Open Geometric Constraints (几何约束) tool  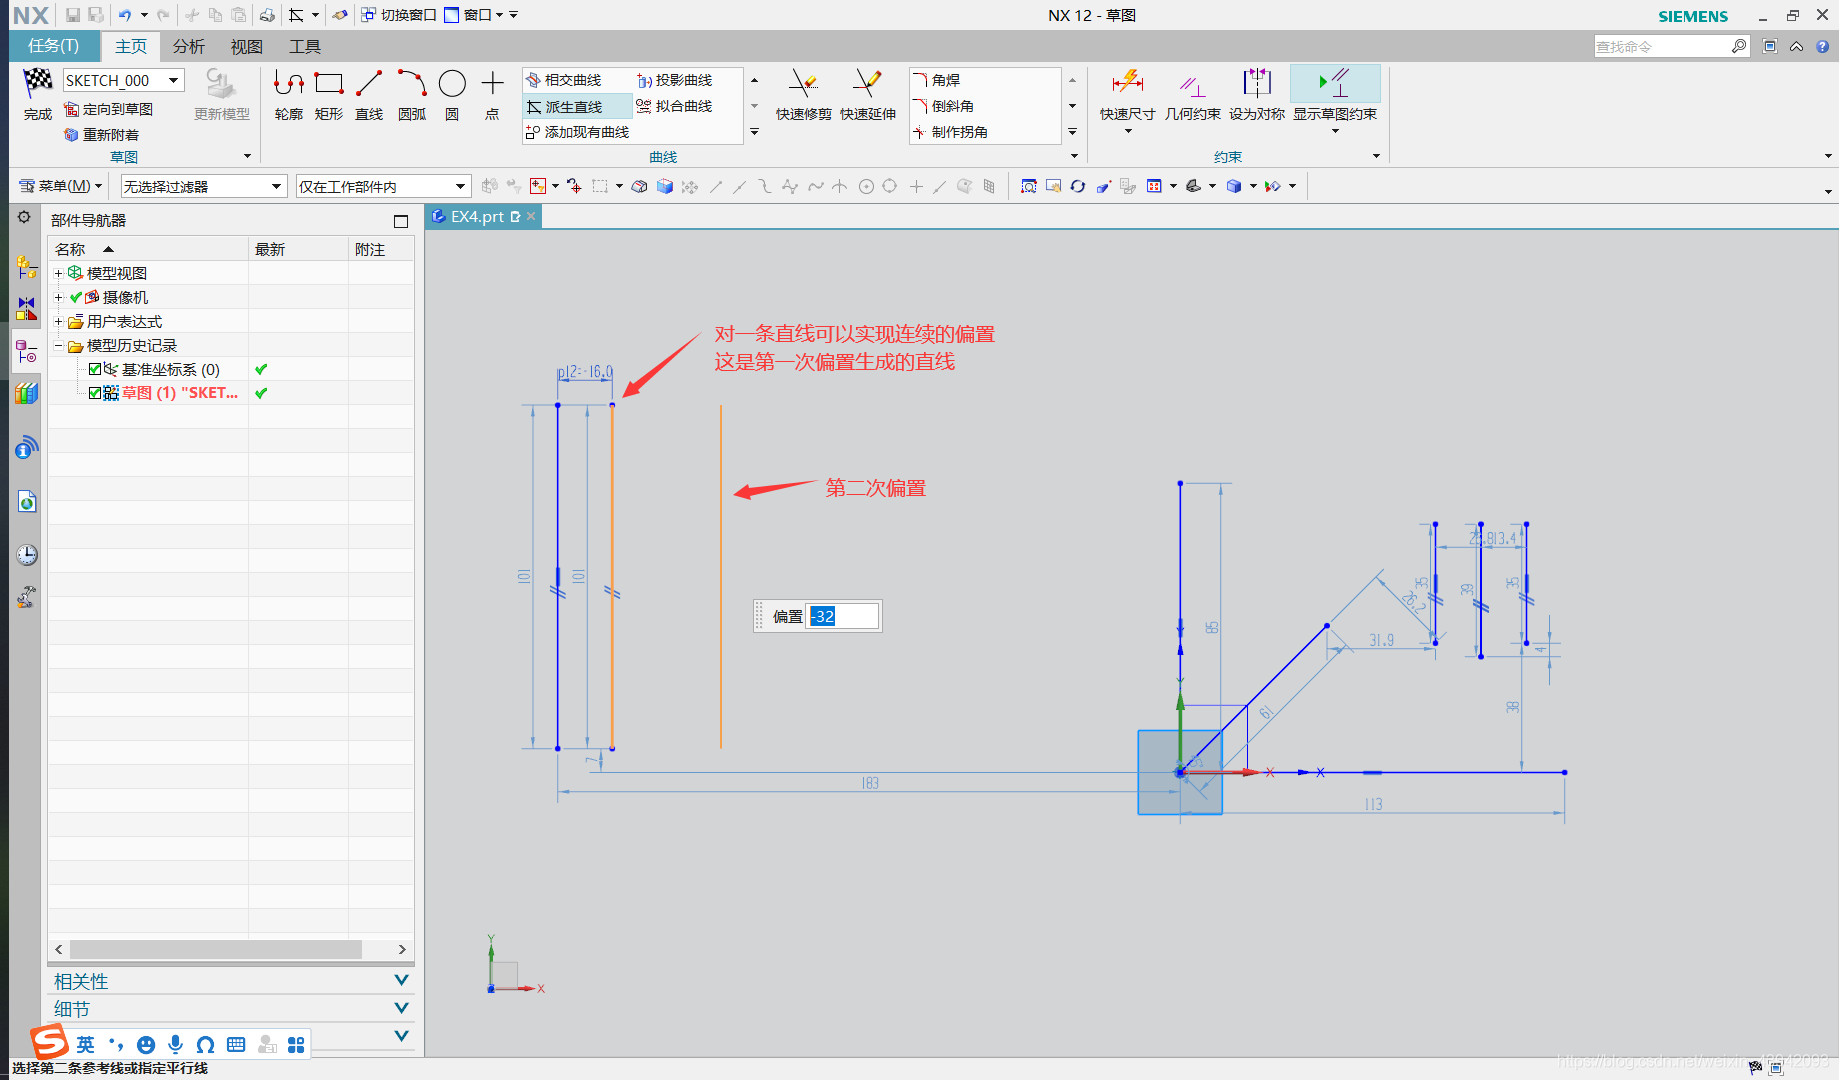pyautogui.click(x=1192, y=95)
